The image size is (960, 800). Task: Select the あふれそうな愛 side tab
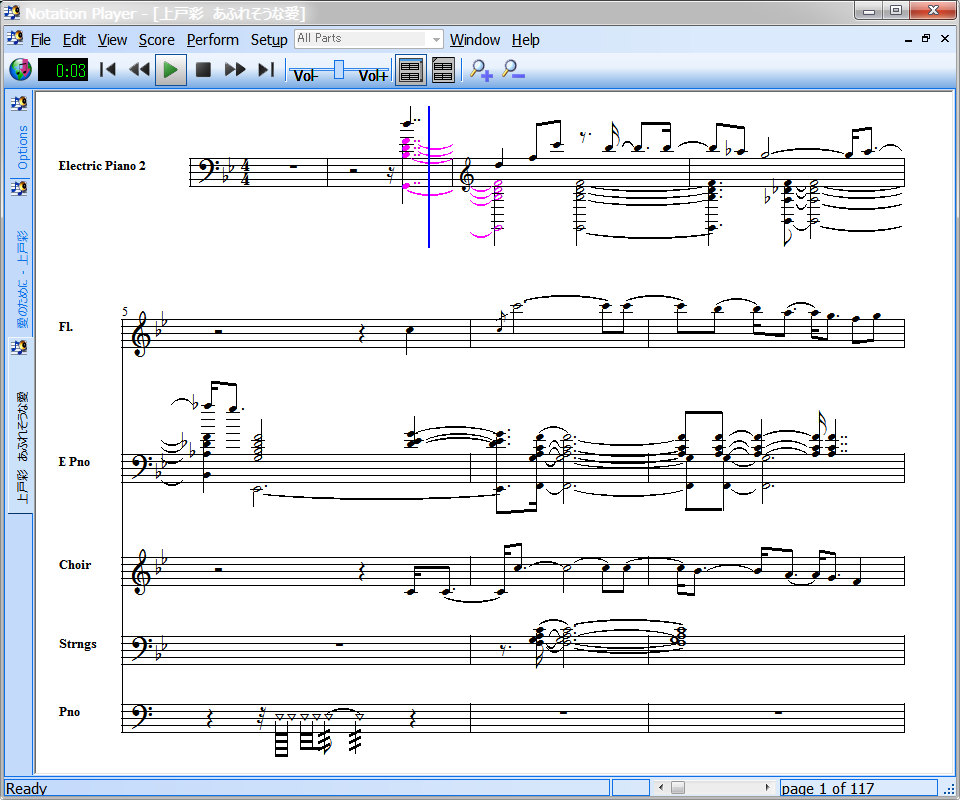20,426
